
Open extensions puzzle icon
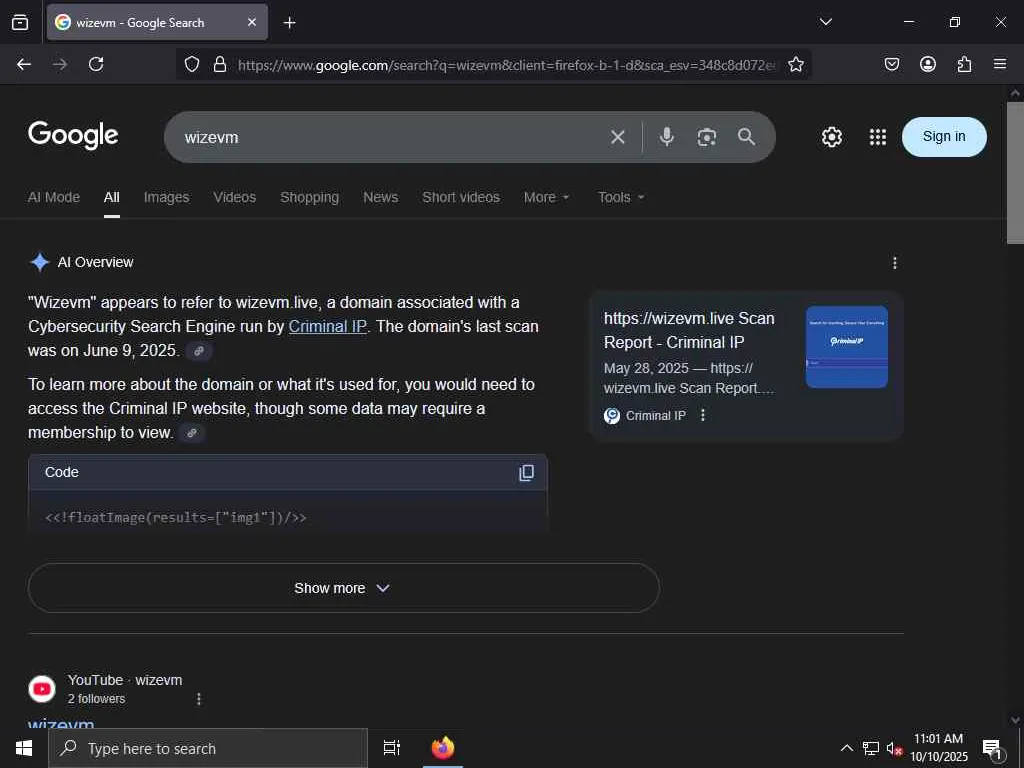964,64
